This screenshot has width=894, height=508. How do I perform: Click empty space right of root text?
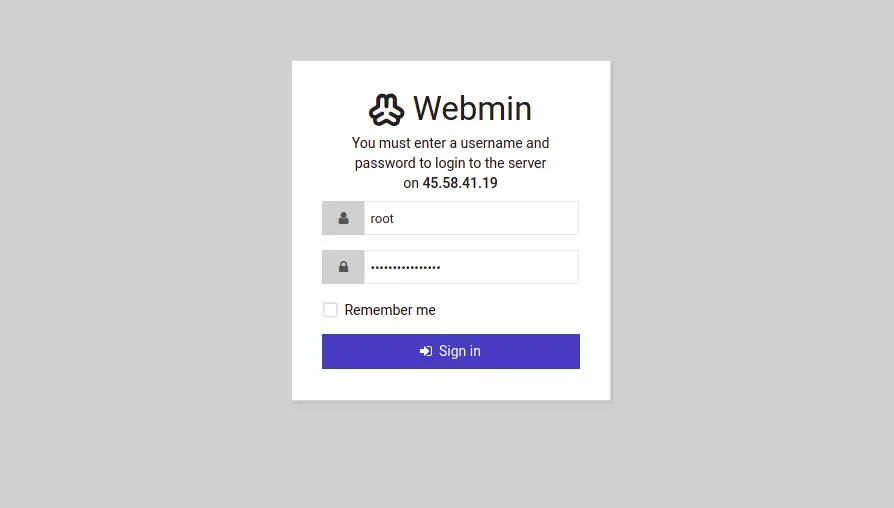click(486, 218)
